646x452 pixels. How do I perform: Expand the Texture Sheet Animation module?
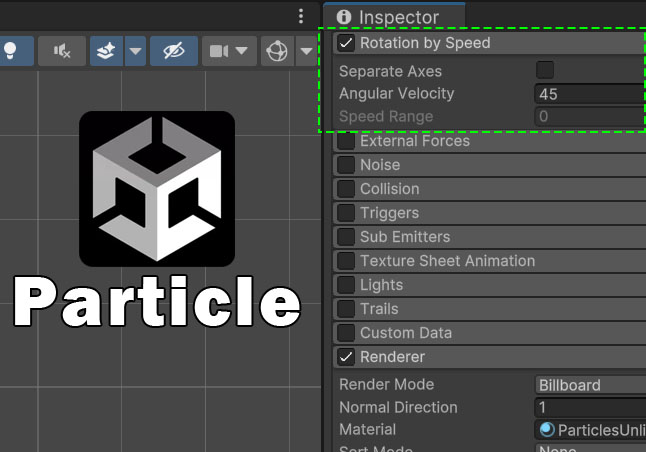pos(447,261)
